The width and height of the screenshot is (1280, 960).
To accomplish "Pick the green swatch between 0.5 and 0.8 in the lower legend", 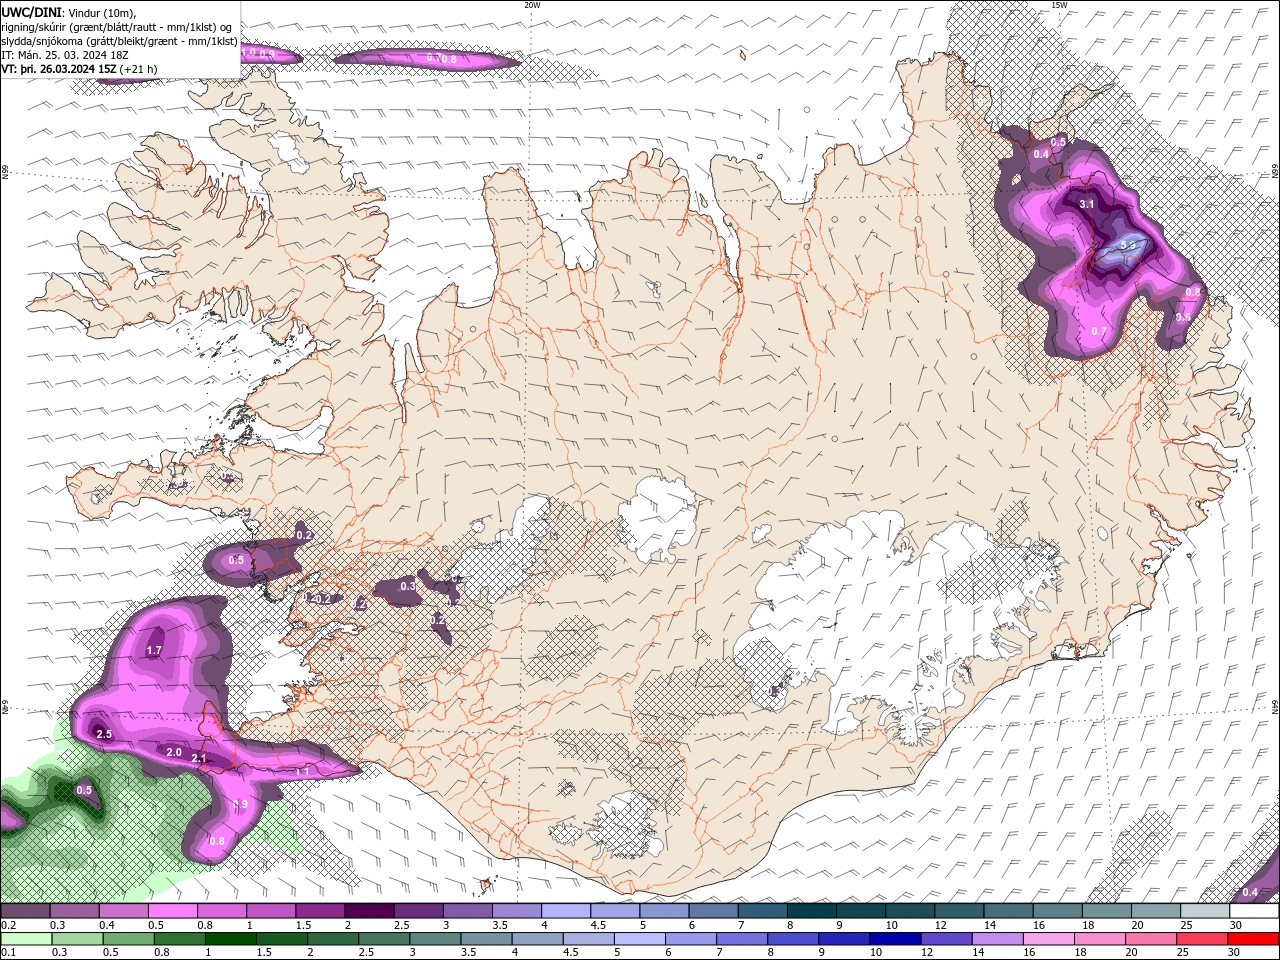I will pyautogui.click(x=129, y=939).
